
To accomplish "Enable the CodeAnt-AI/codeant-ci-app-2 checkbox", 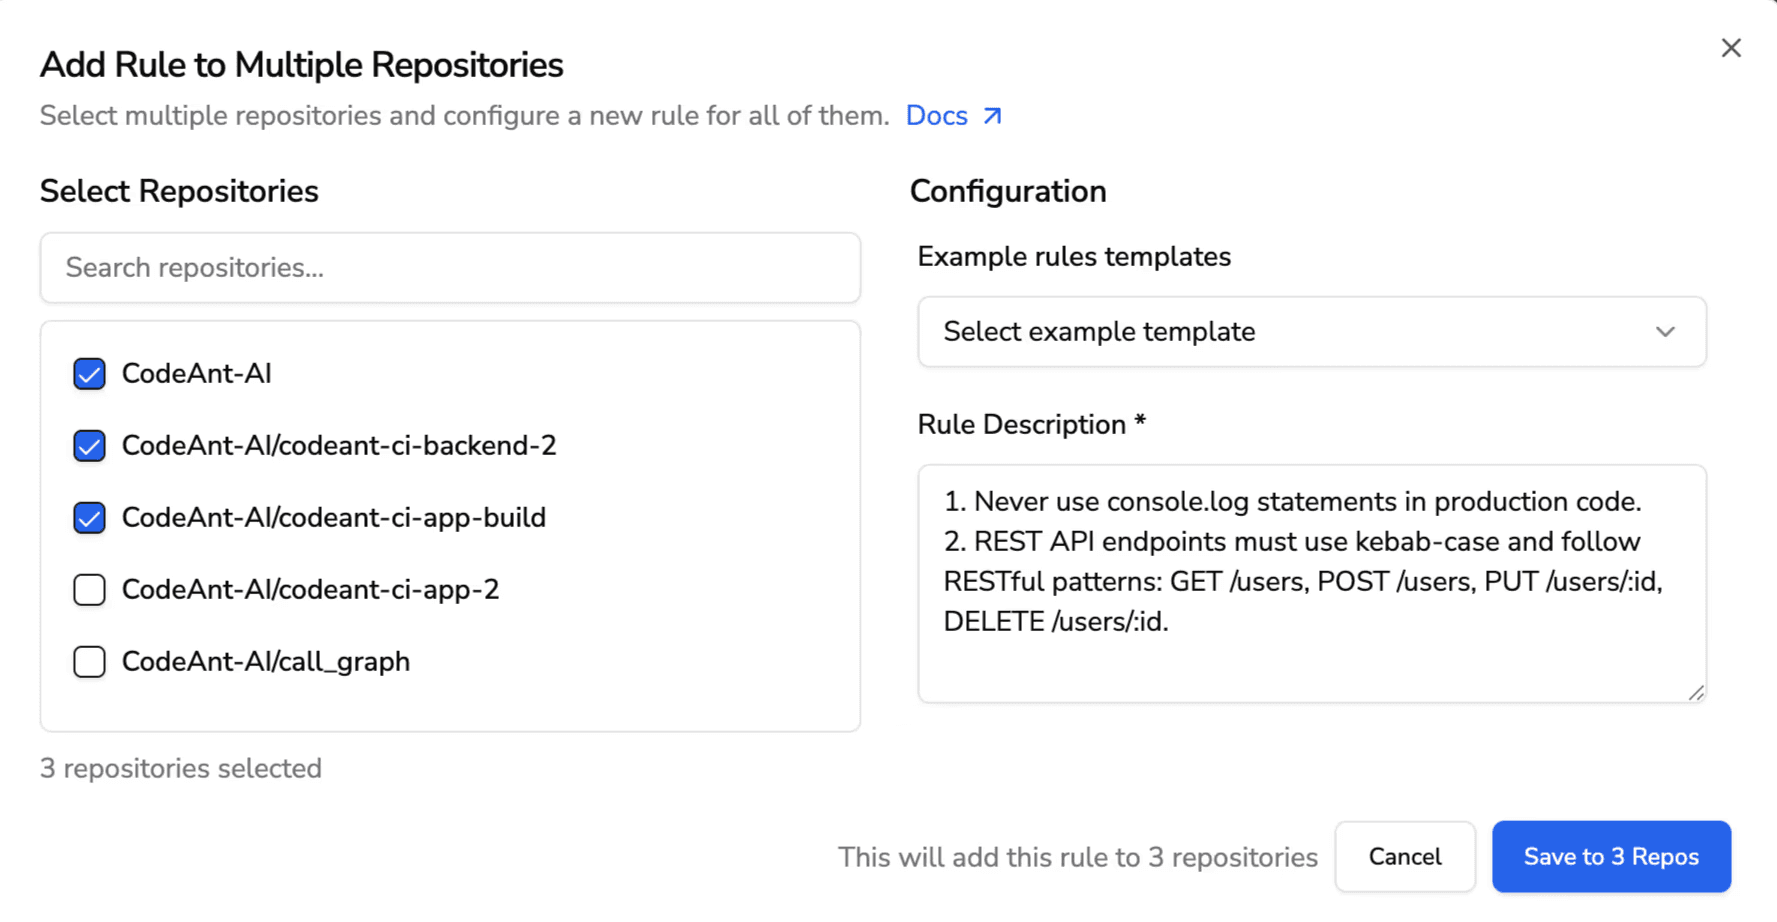I will click(x=89, y=589).
